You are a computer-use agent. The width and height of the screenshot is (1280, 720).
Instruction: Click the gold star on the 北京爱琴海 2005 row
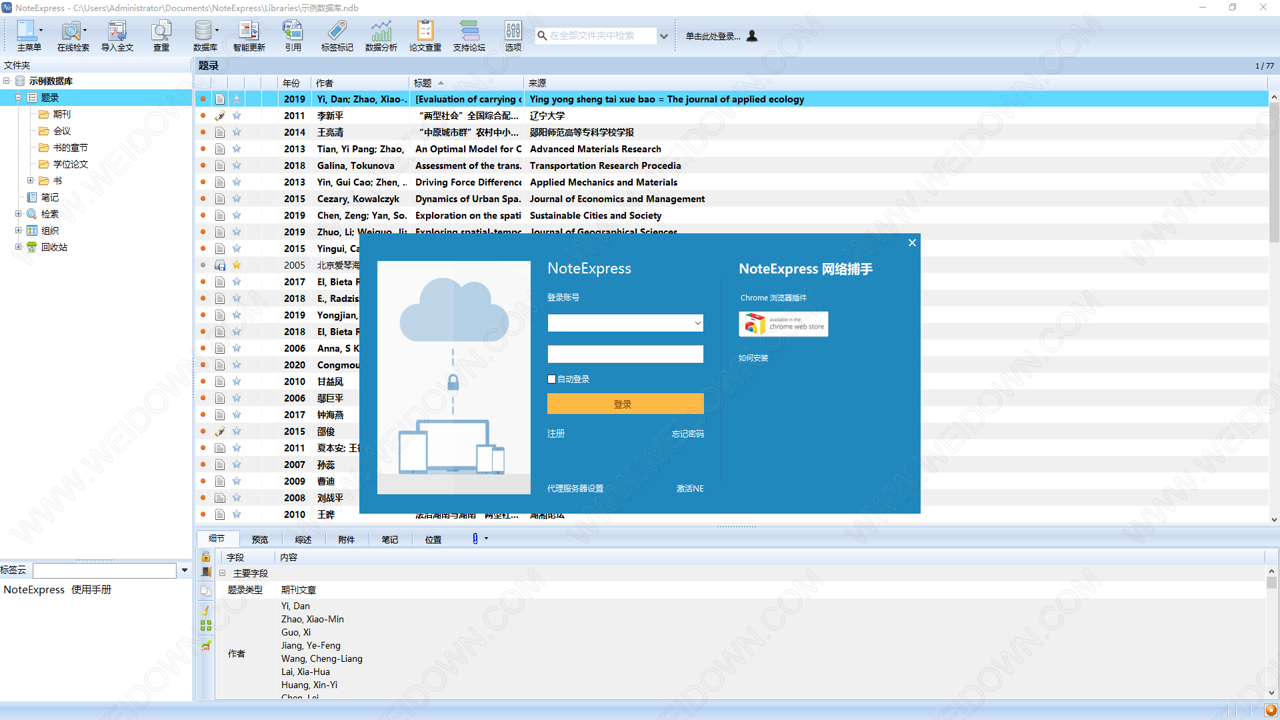237,265
